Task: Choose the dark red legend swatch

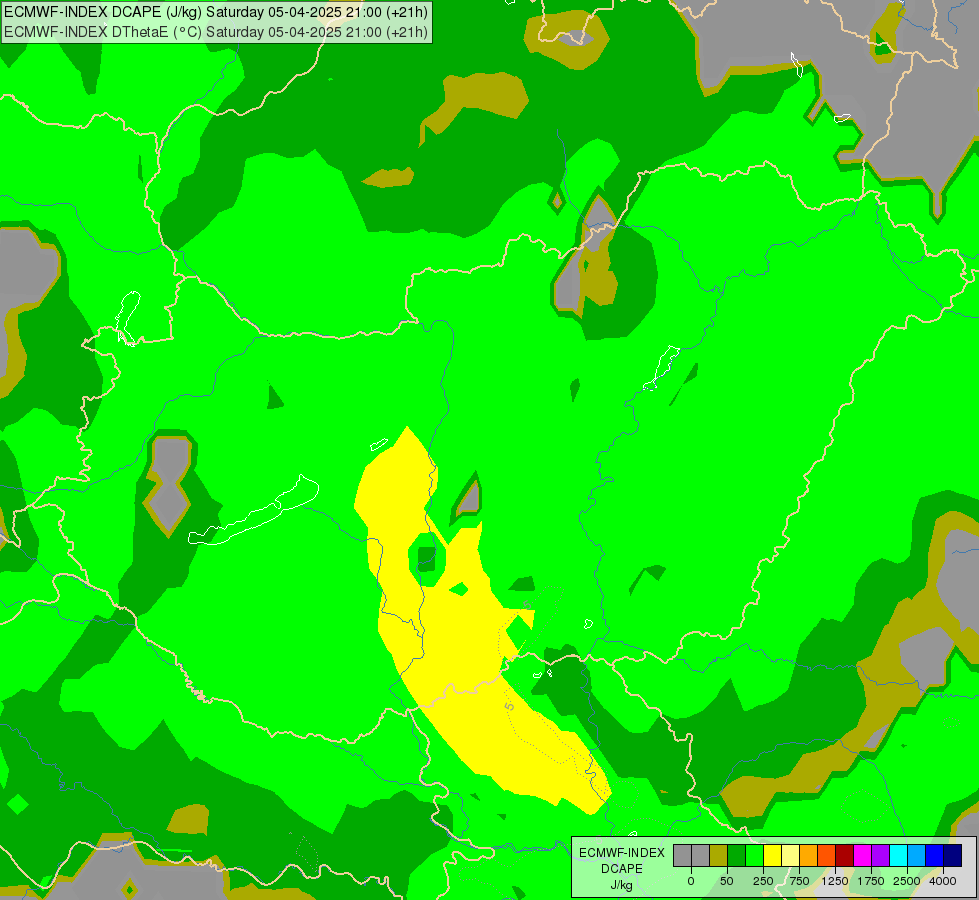Action: point(844,855)
